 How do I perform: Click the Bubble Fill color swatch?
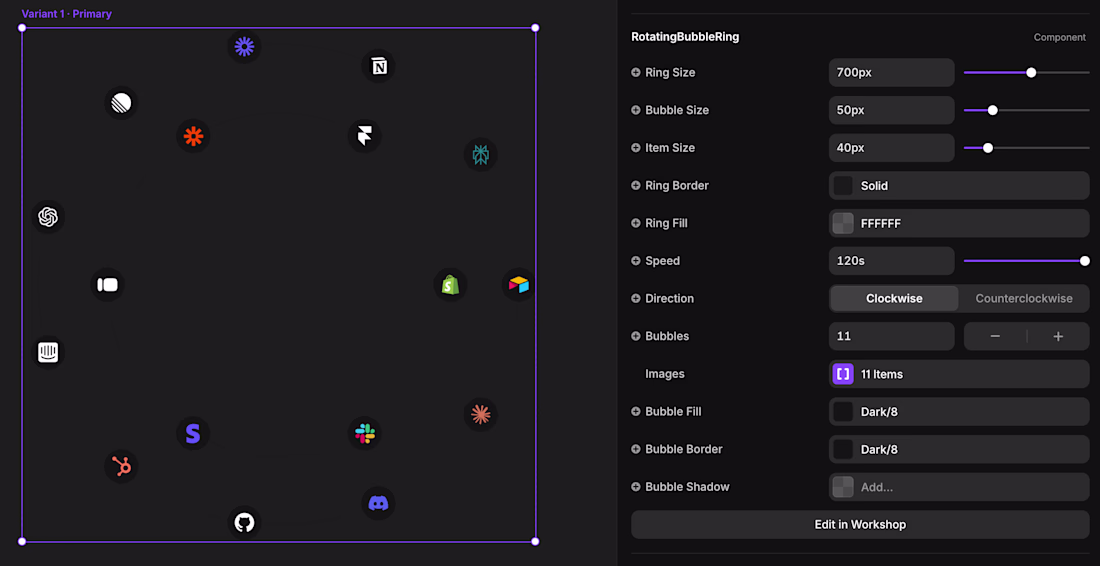tap(843, 412)
